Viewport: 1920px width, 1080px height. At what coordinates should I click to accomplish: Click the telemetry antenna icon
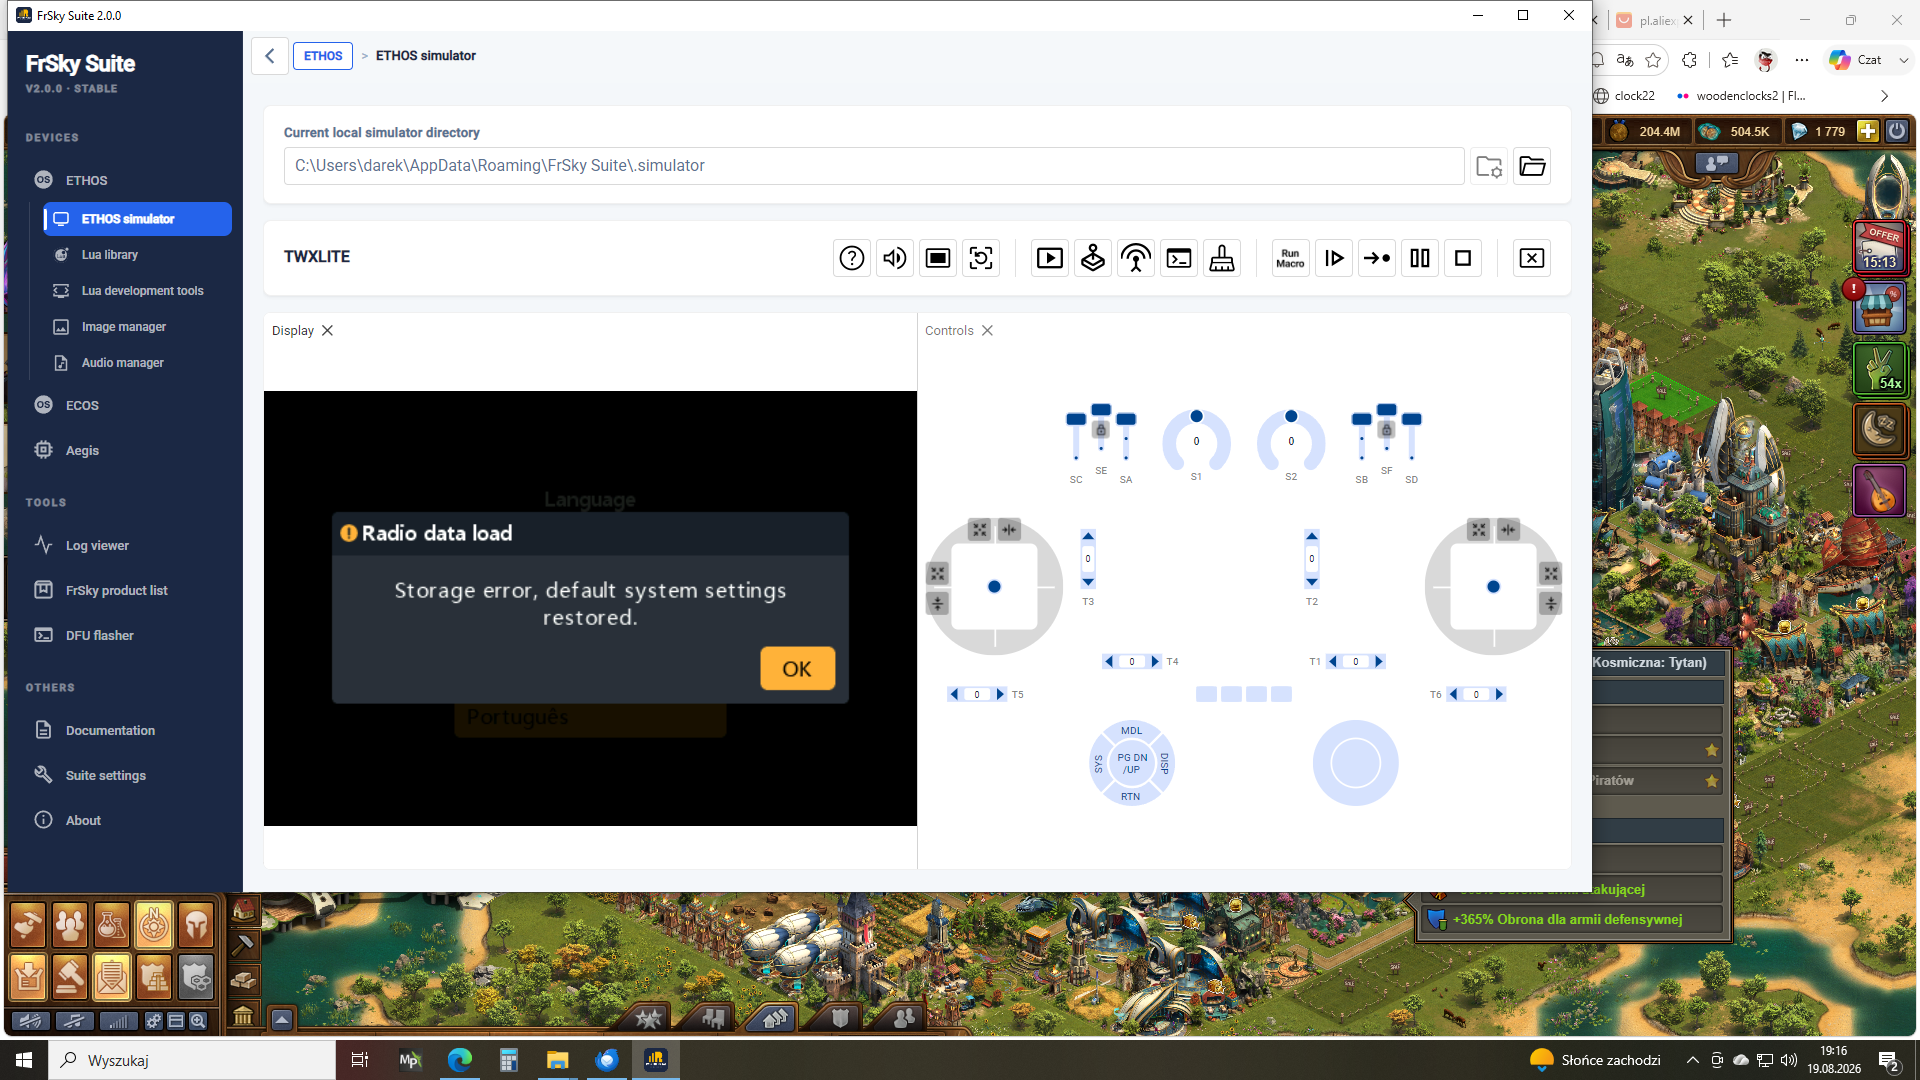pyautogui.click(x=1136, y=258)
